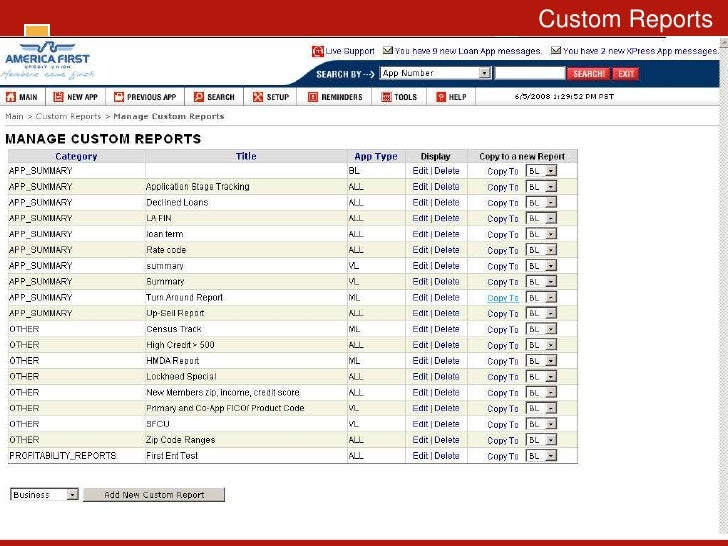The width and height of the screenshot is (728, 546).
Task: Open Copy To dropdown for Zip Code Ranges
Action: click(x=541, y=440)
